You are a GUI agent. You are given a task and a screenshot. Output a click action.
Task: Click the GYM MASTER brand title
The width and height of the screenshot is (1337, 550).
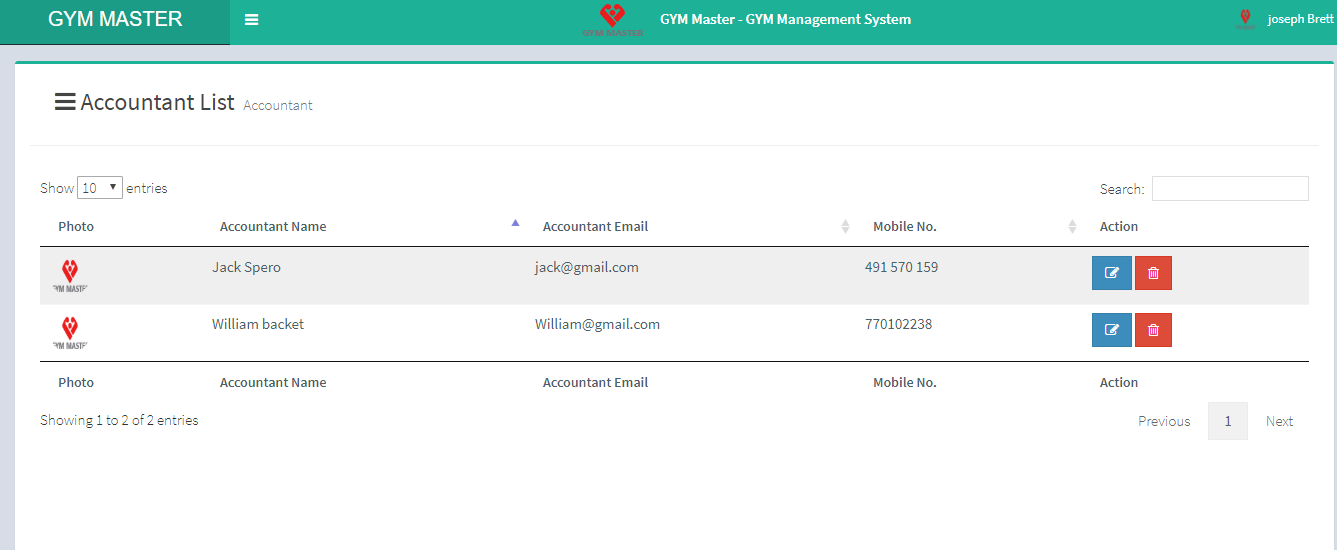click(x=115, y=20)
